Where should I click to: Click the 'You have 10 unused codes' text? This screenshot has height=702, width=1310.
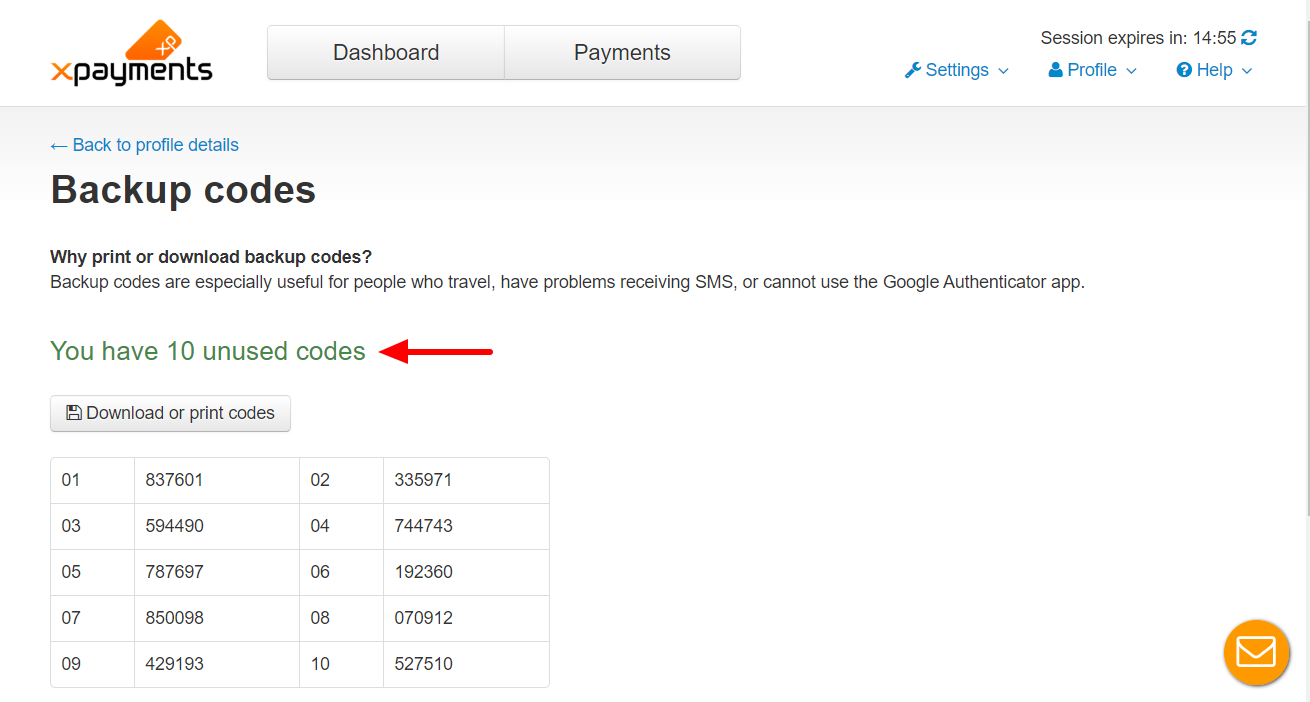[208, 351]
